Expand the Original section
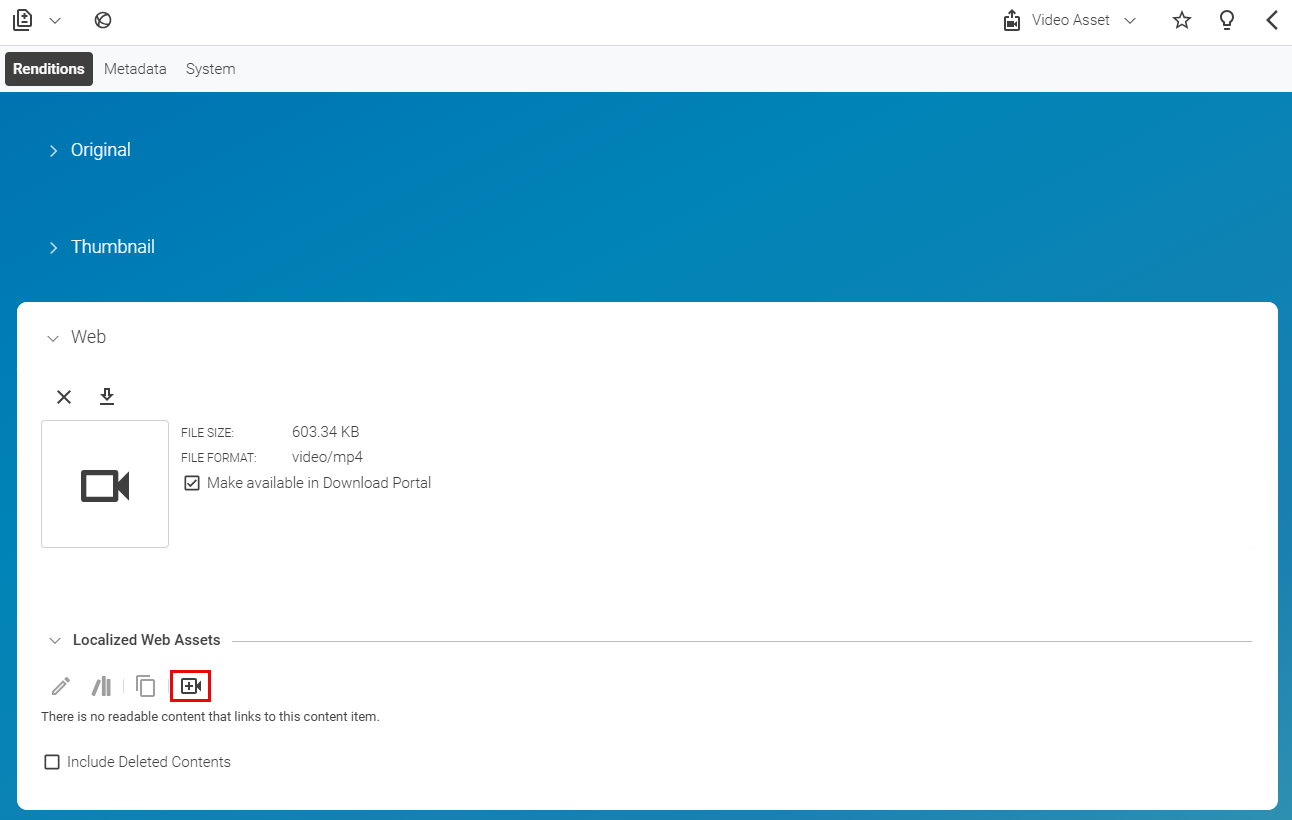This screenshot has height=820, width=1292. point(54,150)
